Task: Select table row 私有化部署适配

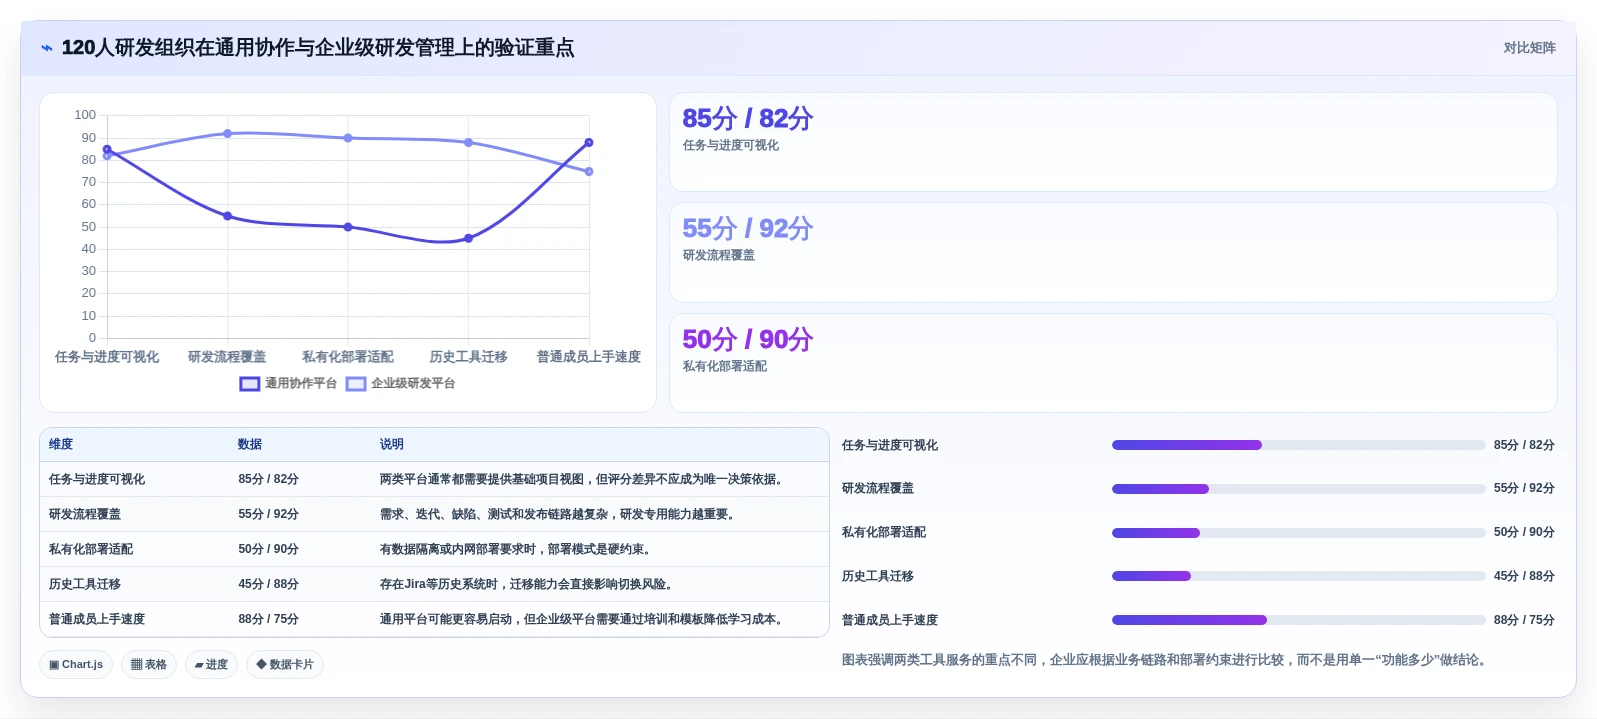Action: (x=434, y=550)
